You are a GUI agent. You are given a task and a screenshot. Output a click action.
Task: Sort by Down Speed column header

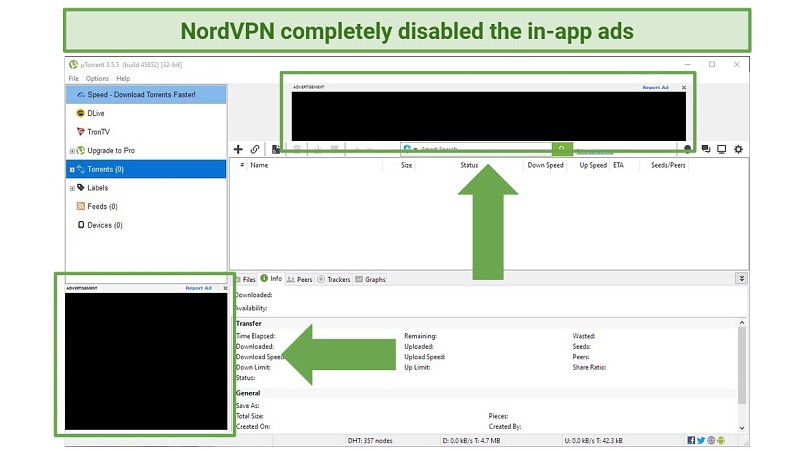tap(545, 165)
